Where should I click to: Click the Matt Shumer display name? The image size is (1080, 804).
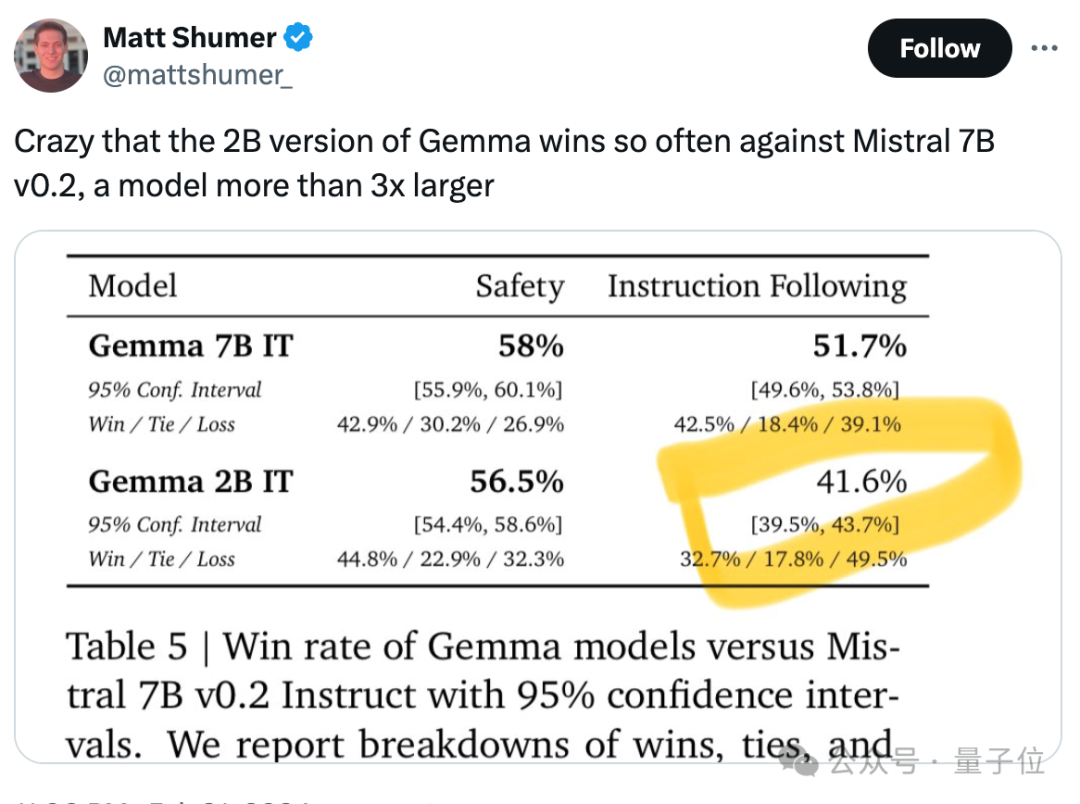tap(189, 38)
